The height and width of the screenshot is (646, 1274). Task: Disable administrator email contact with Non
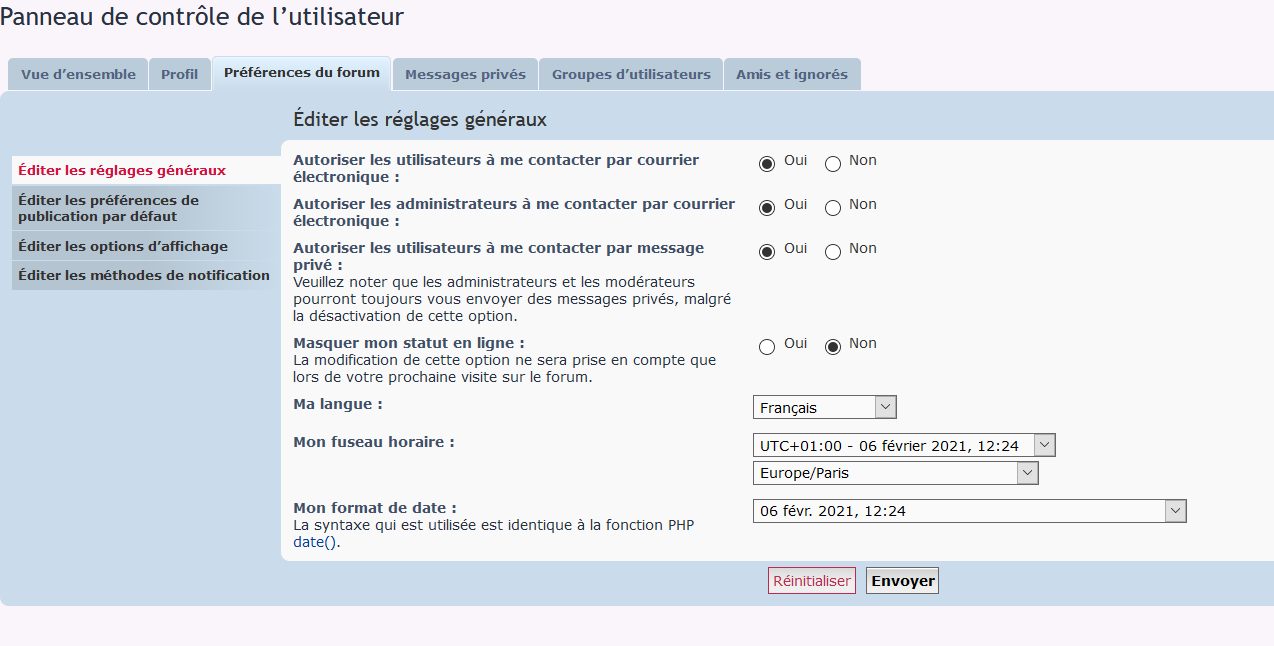[833, 207]
